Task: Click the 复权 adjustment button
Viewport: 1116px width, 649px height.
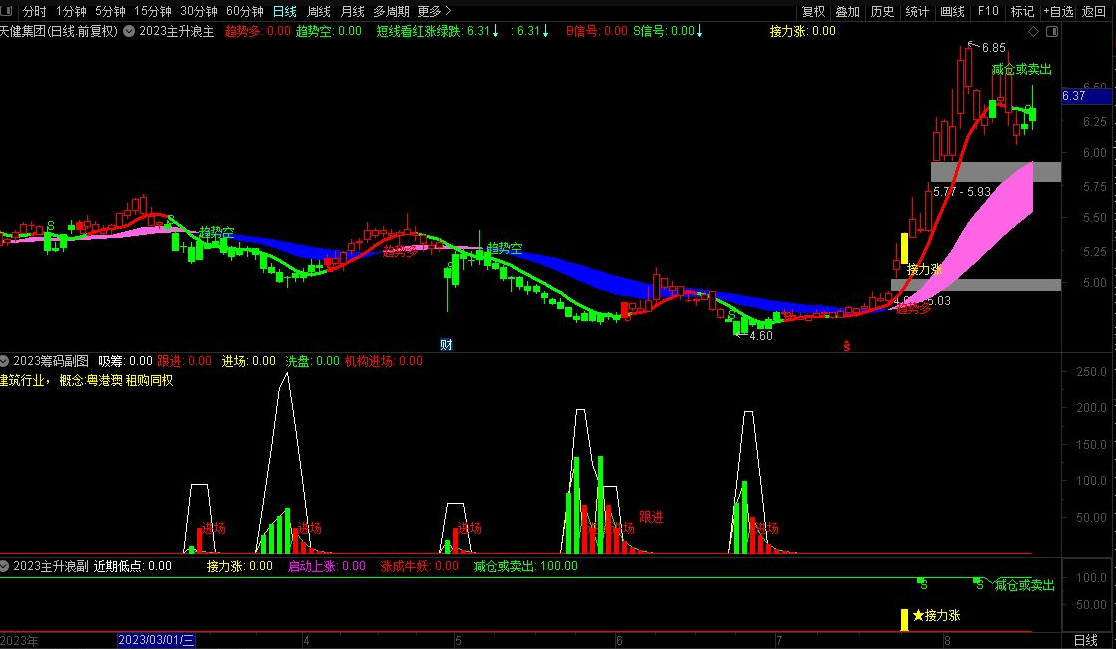Action: click(x=814, y=11)
